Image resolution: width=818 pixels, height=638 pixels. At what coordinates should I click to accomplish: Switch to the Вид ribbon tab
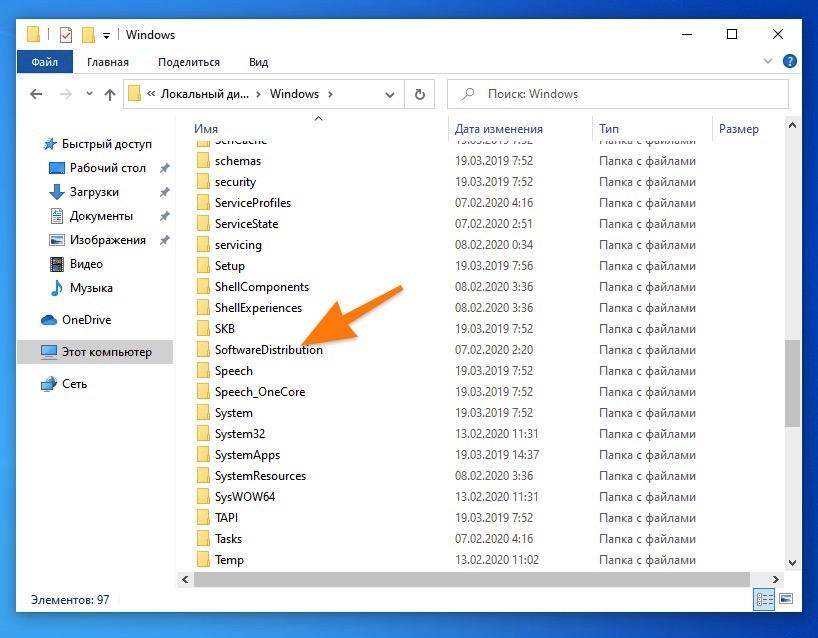tap(258, 62)
